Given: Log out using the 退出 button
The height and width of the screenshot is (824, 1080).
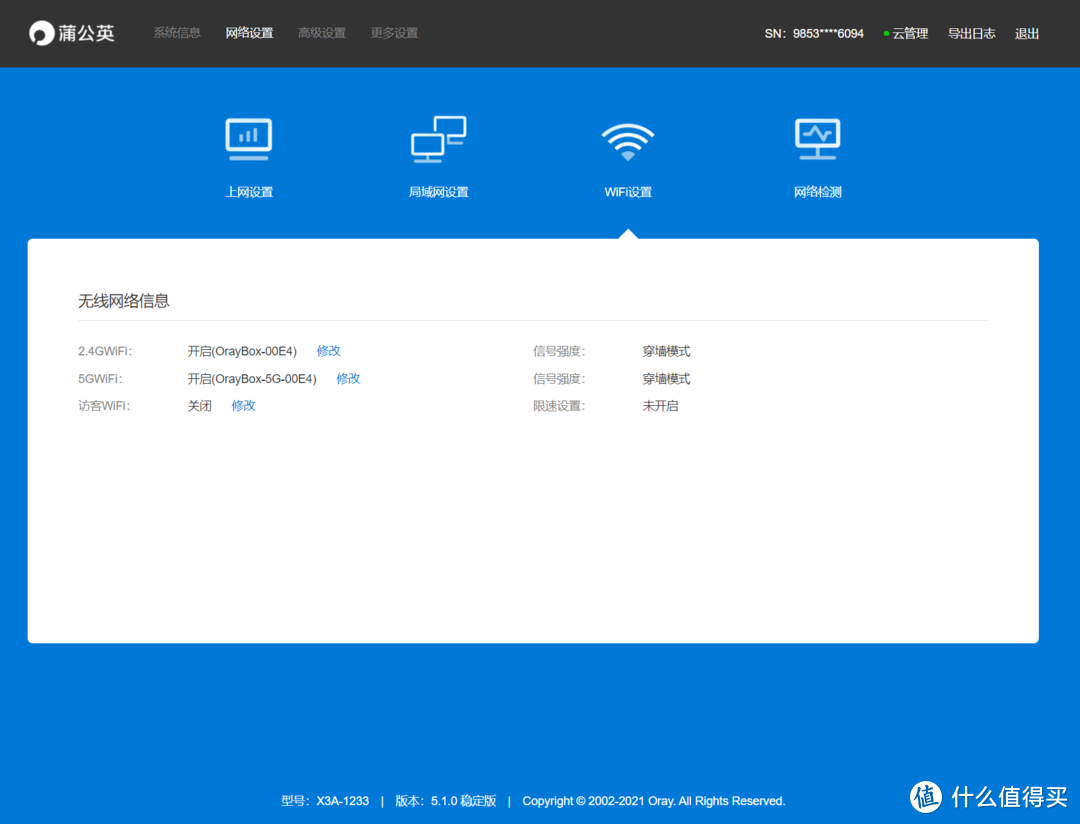Looking at the screenshot, I should [1027, 33].
